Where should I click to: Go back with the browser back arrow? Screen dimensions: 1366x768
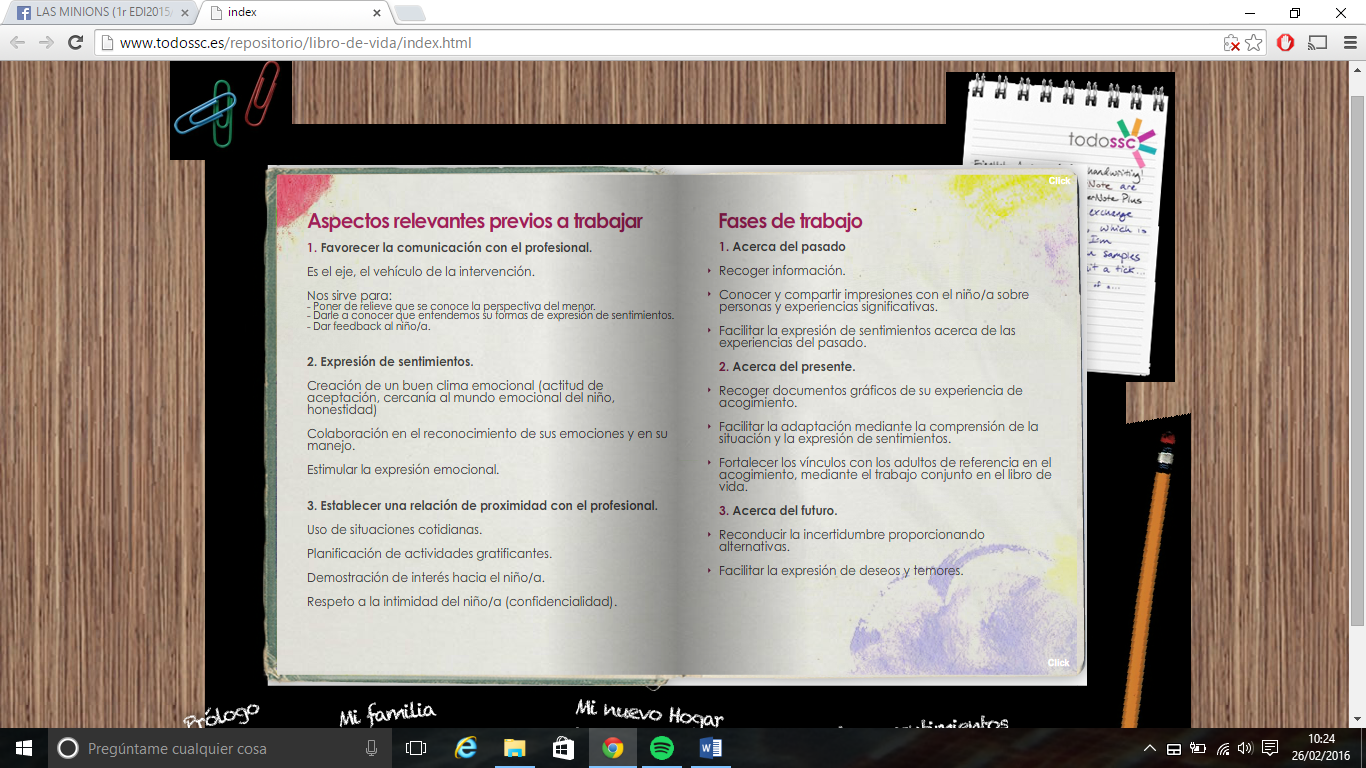[17, 43]
